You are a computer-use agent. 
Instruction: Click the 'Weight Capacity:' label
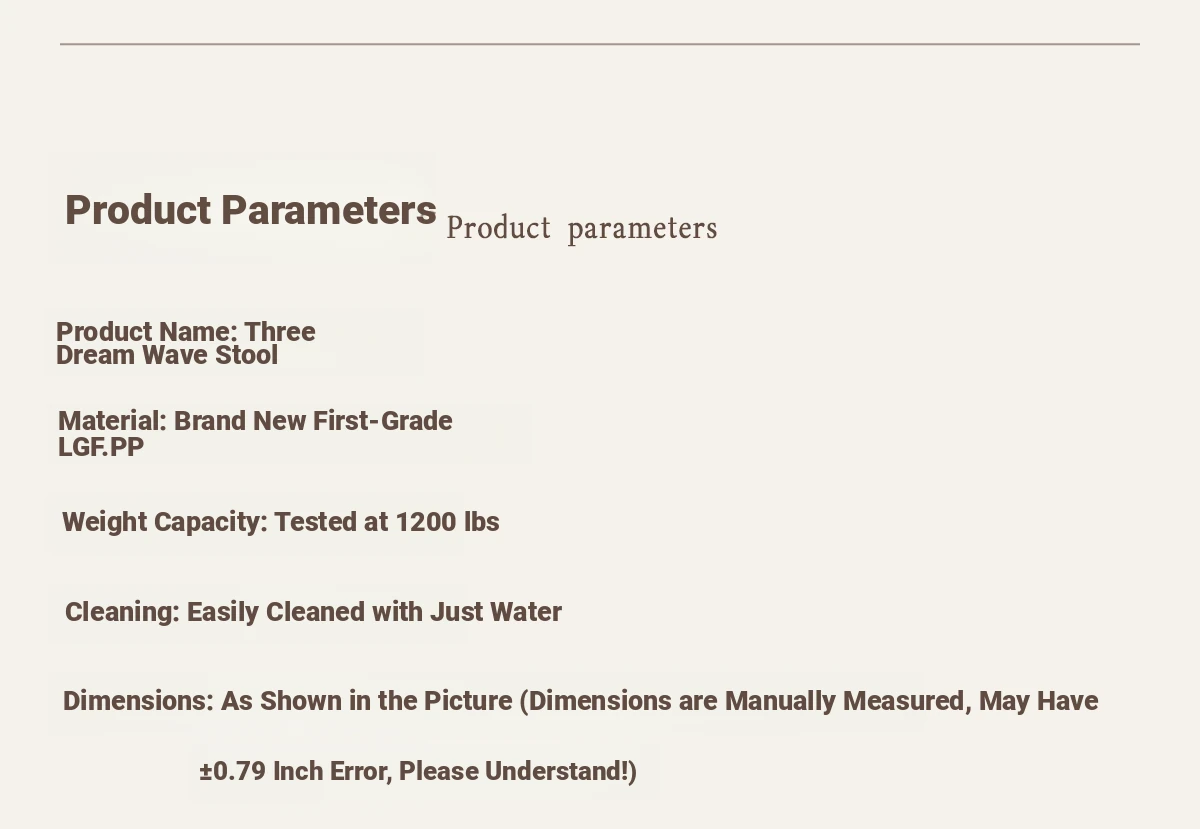coord(165,522)
